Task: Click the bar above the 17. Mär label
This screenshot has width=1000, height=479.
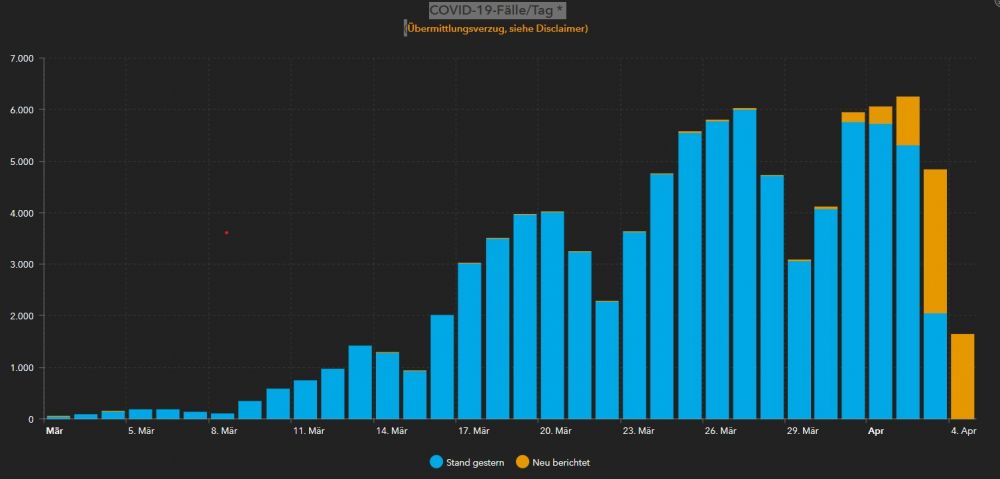Action: coord(470,341)
